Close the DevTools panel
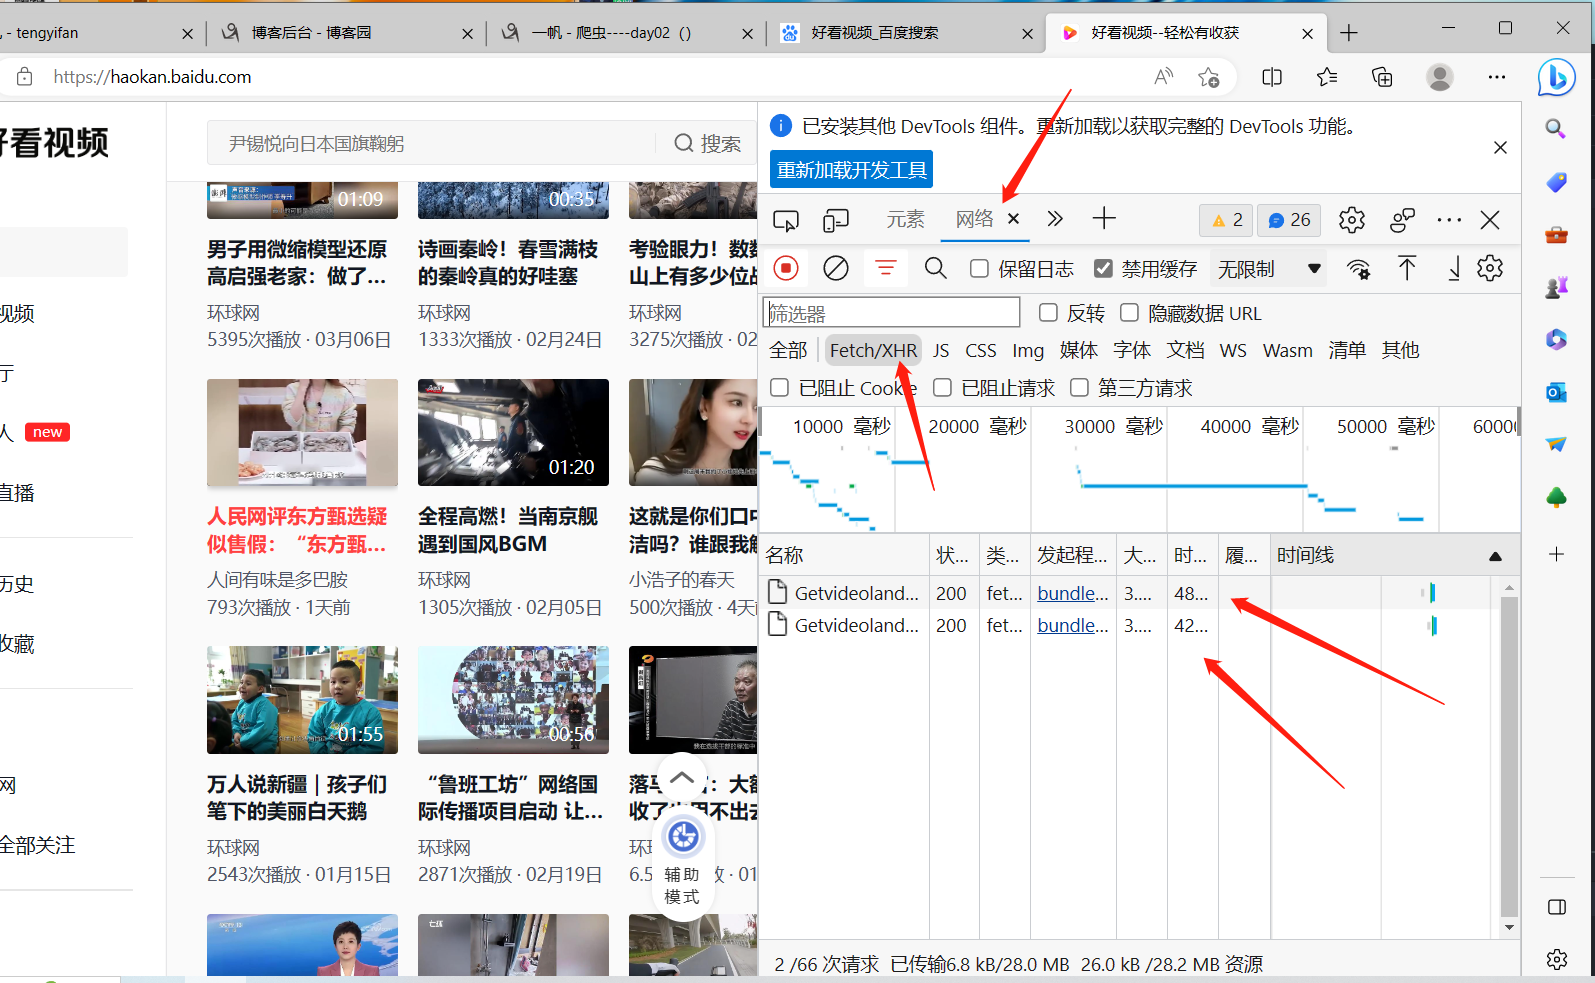1595x983 pixels. coord(1490,220)
